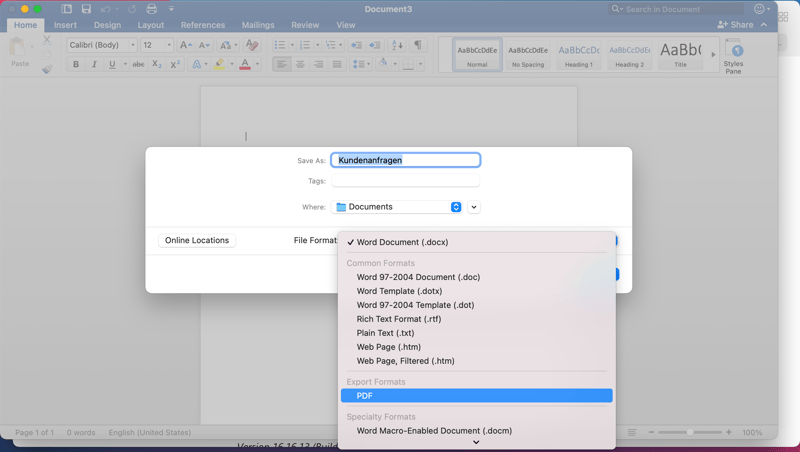This screenshot has height=452, width=800.
Task: Open the Styles Pane
Action: [733, 56]
